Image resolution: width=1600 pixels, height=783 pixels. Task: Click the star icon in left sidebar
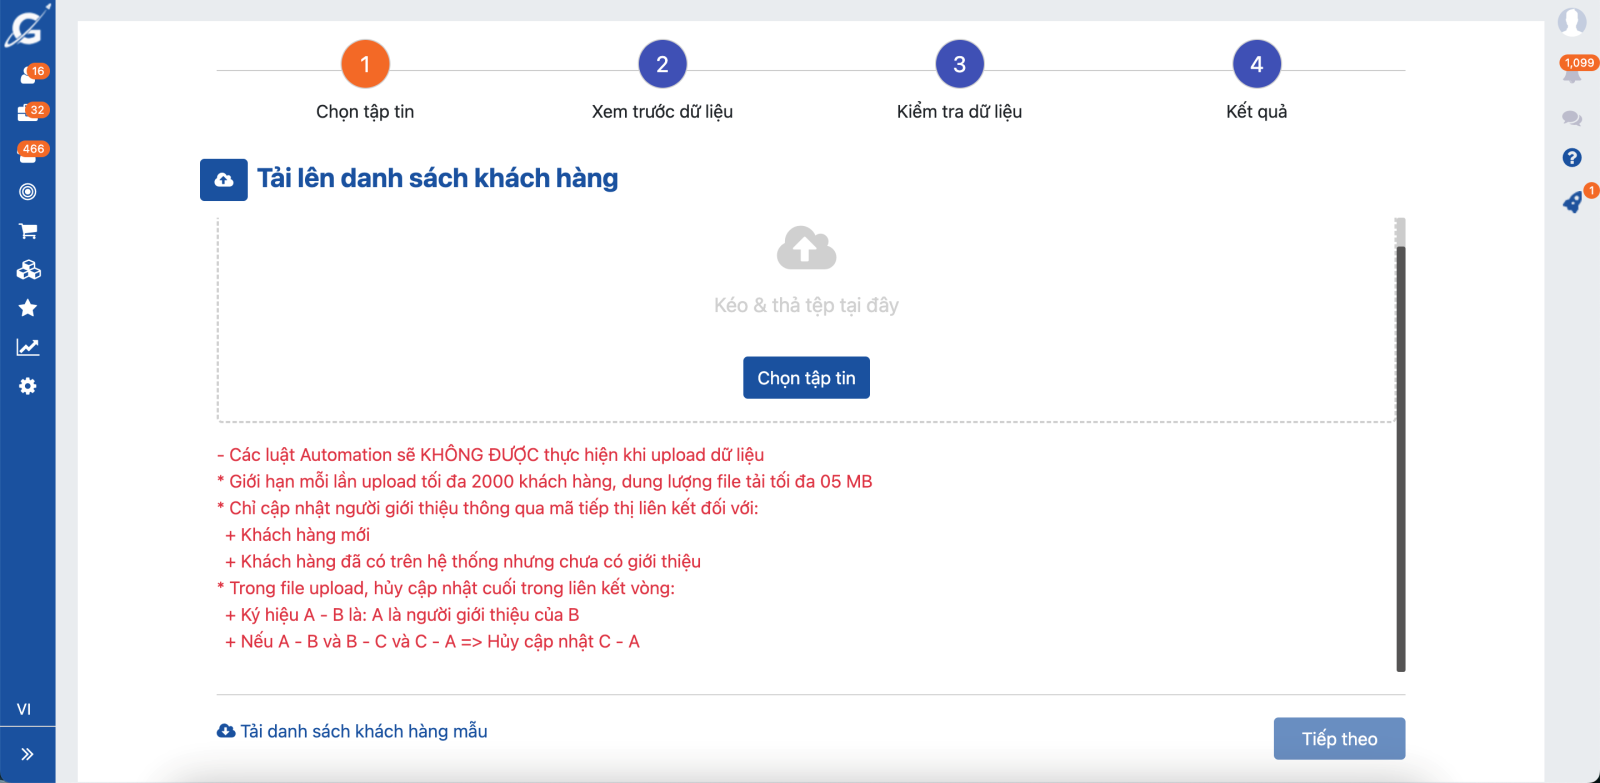click(28, 308)
